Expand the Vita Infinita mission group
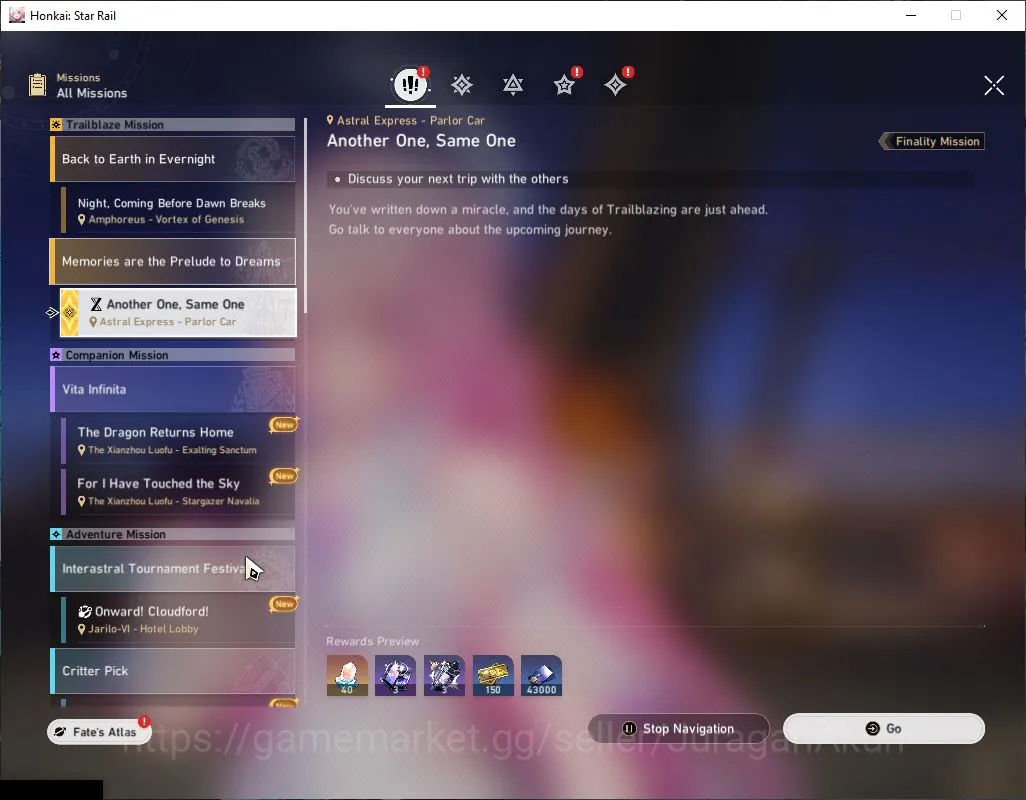This screenshot has height=800, width=1026. click(x=173, y=389)
